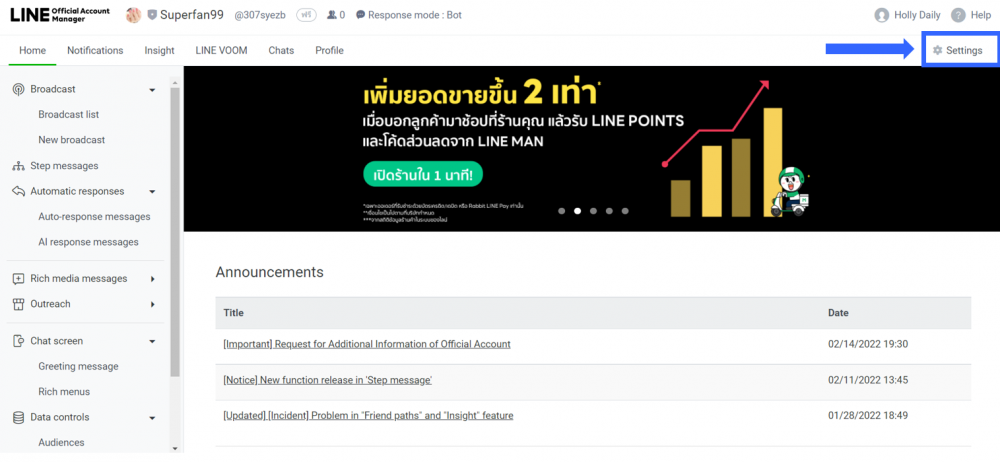
Task: Switch to the Home tab
Action: pyautogui.click(x=33, y=50)
